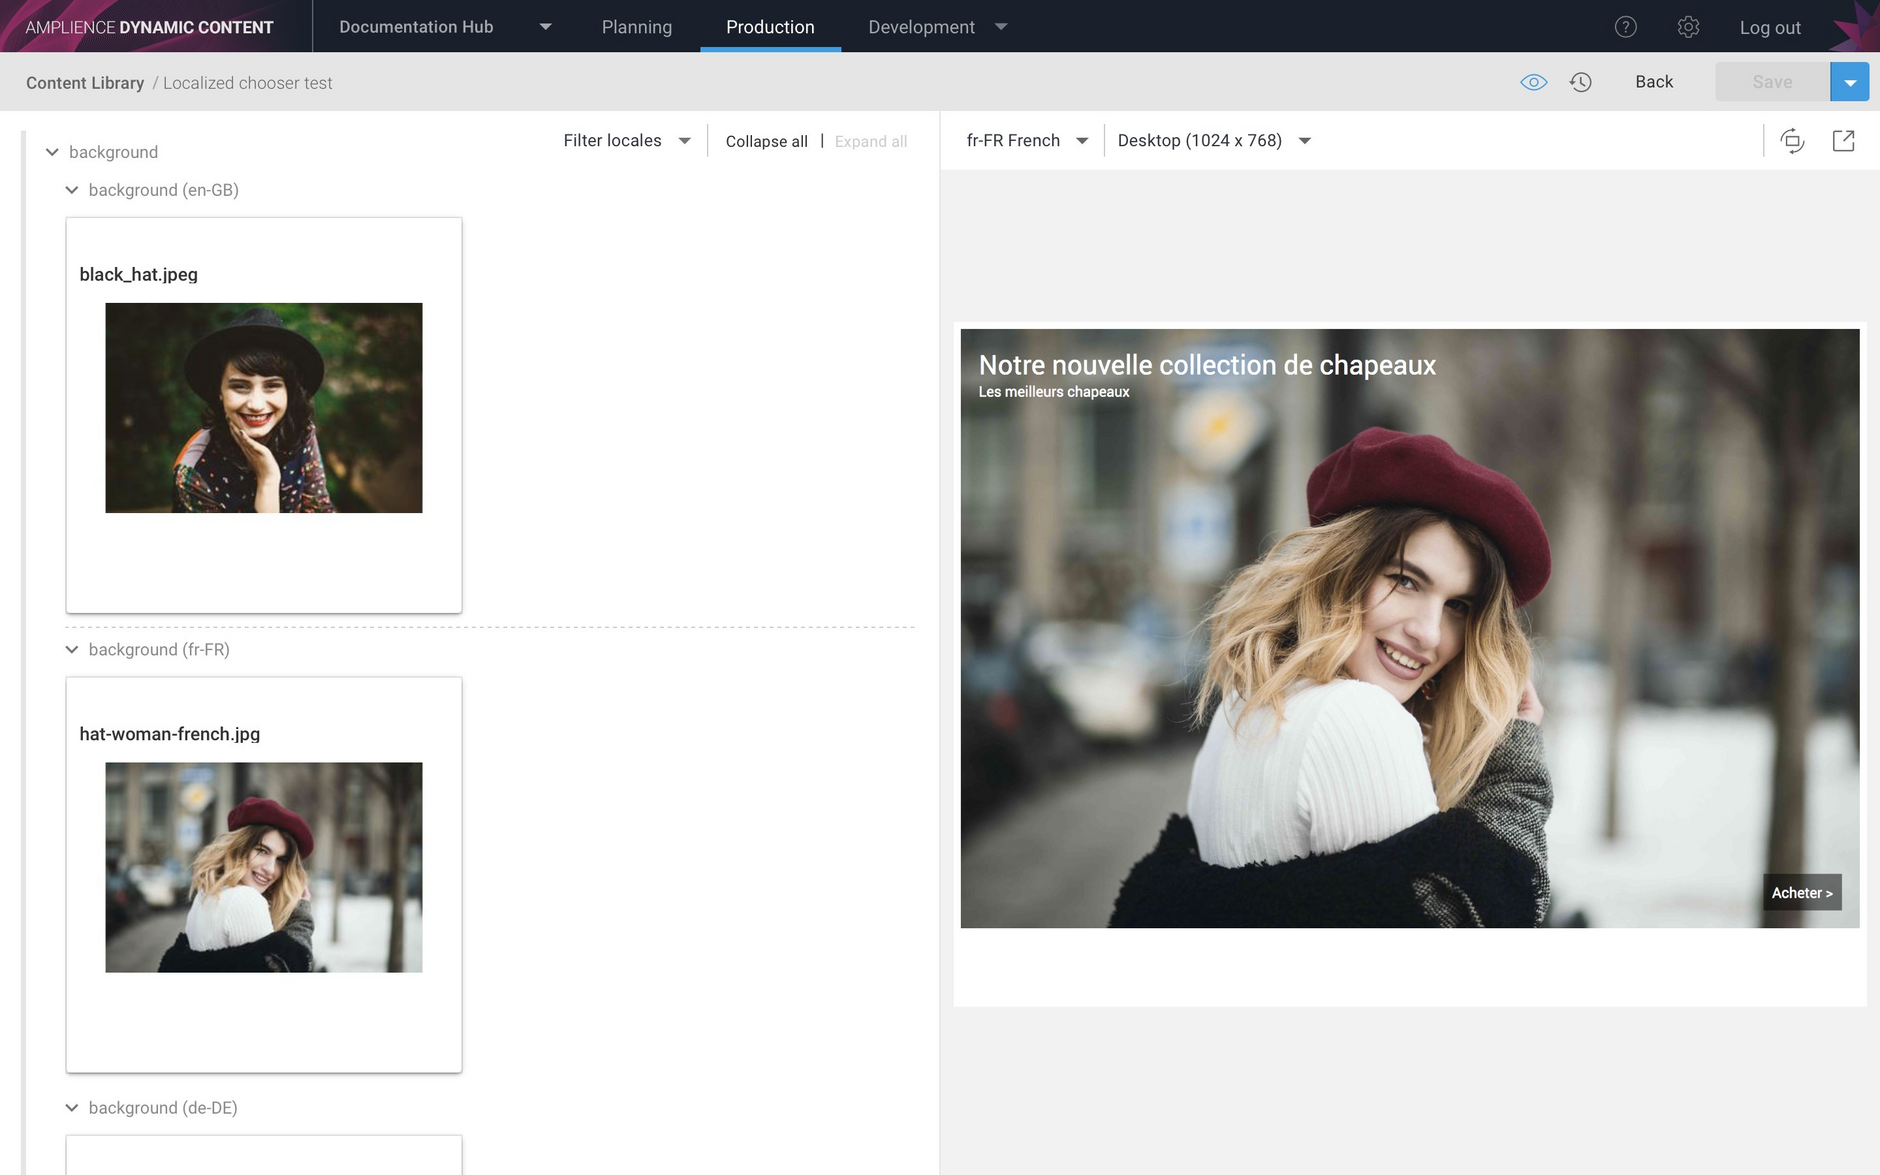Screen dimensions: 1880x1175
Task: Click the Acheter > button in preview
Action: coord(1802,893)
